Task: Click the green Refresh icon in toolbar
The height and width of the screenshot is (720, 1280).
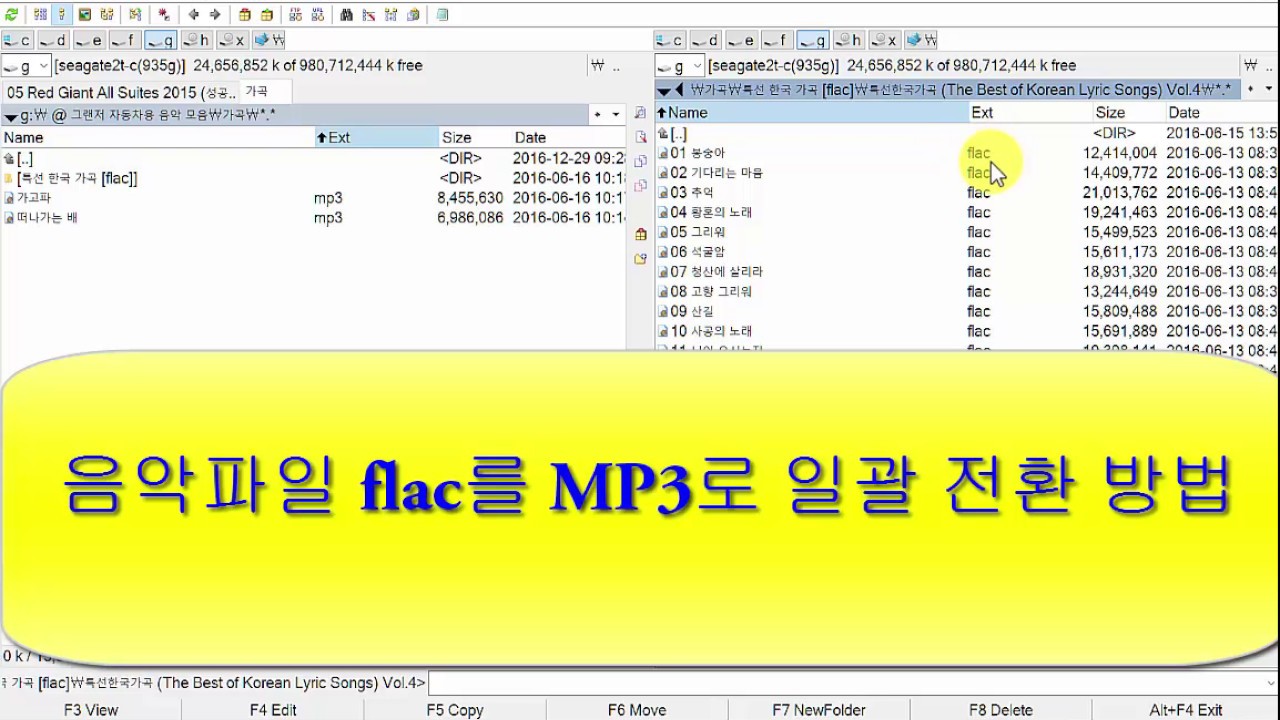Action: [x=11, y=15]
